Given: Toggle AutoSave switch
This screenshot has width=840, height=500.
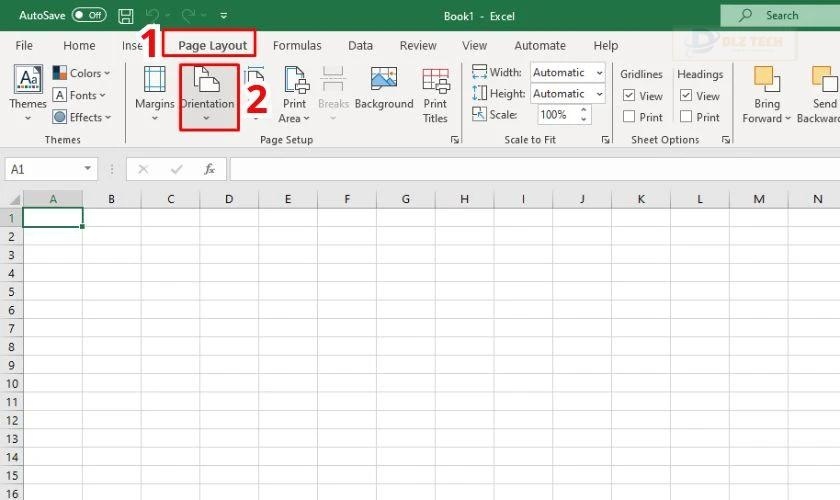Looking at the screenshot, I should (x=90, y=16).
